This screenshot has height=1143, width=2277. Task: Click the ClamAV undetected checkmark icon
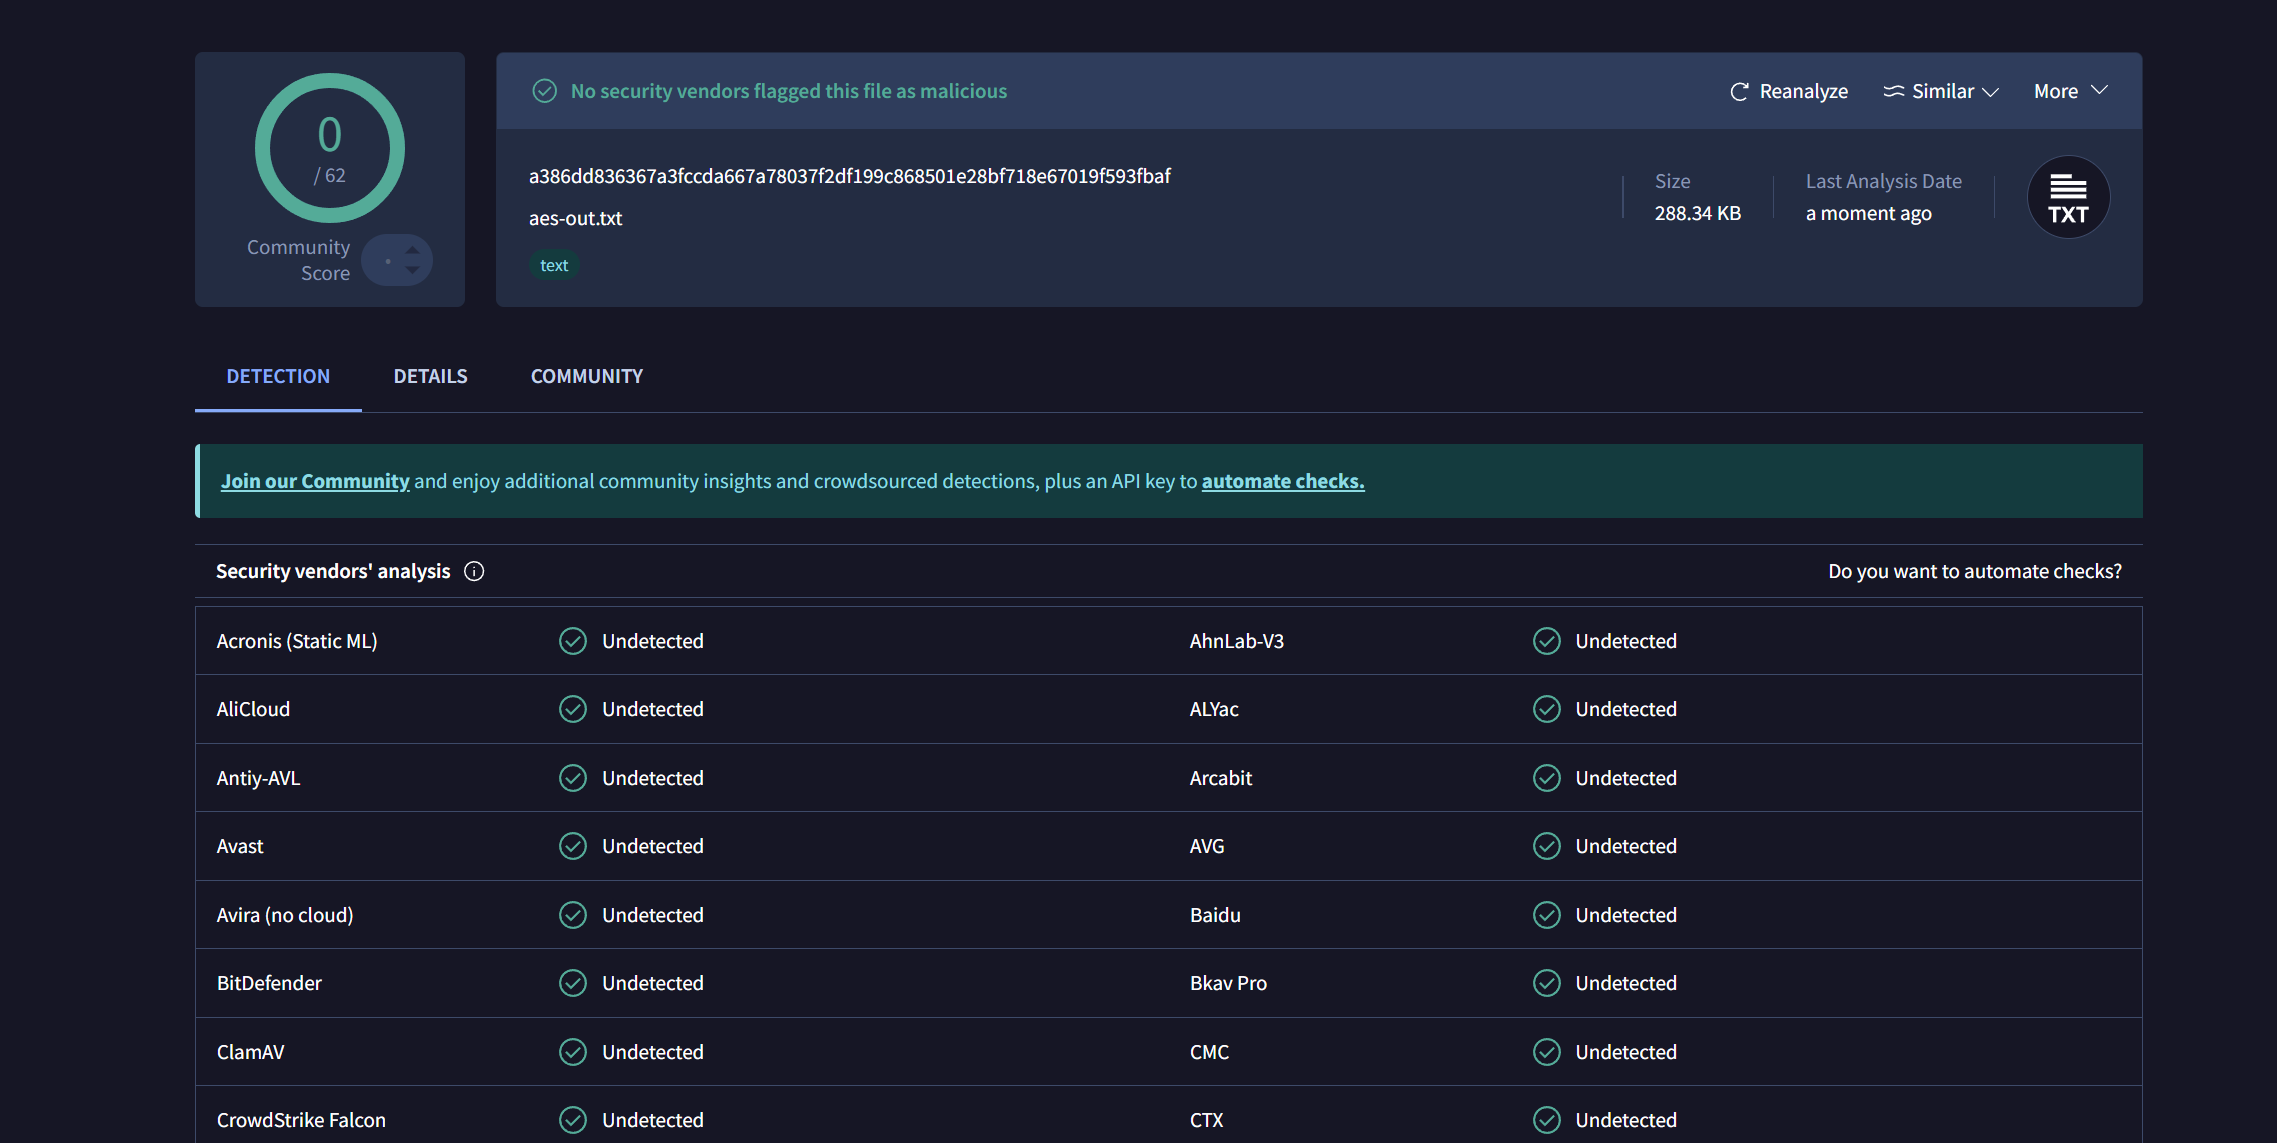[x=573, y=1052]
